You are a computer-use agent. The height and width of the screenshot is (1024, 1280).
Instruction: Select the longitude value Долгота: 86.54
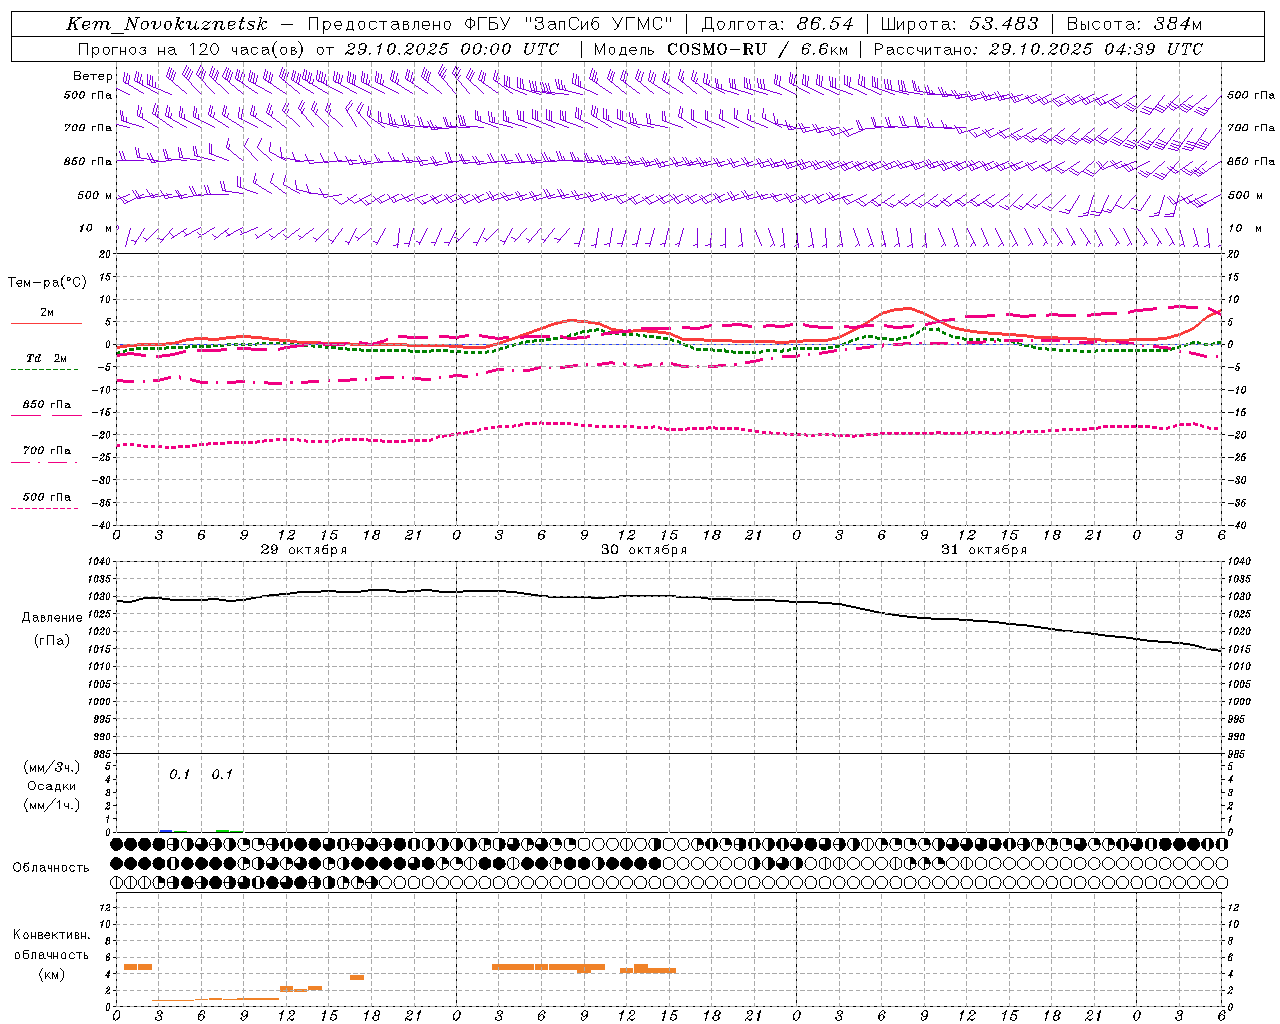(x=778, y=24)
